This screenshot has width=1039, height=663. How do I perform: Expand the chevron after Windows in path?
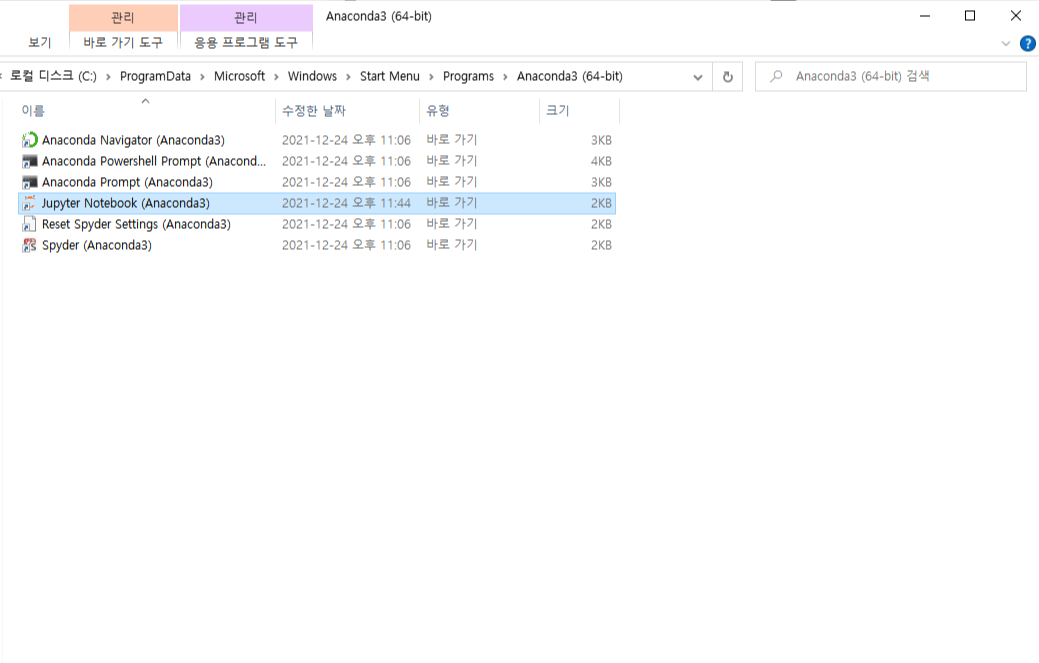[x=348, y=77]
